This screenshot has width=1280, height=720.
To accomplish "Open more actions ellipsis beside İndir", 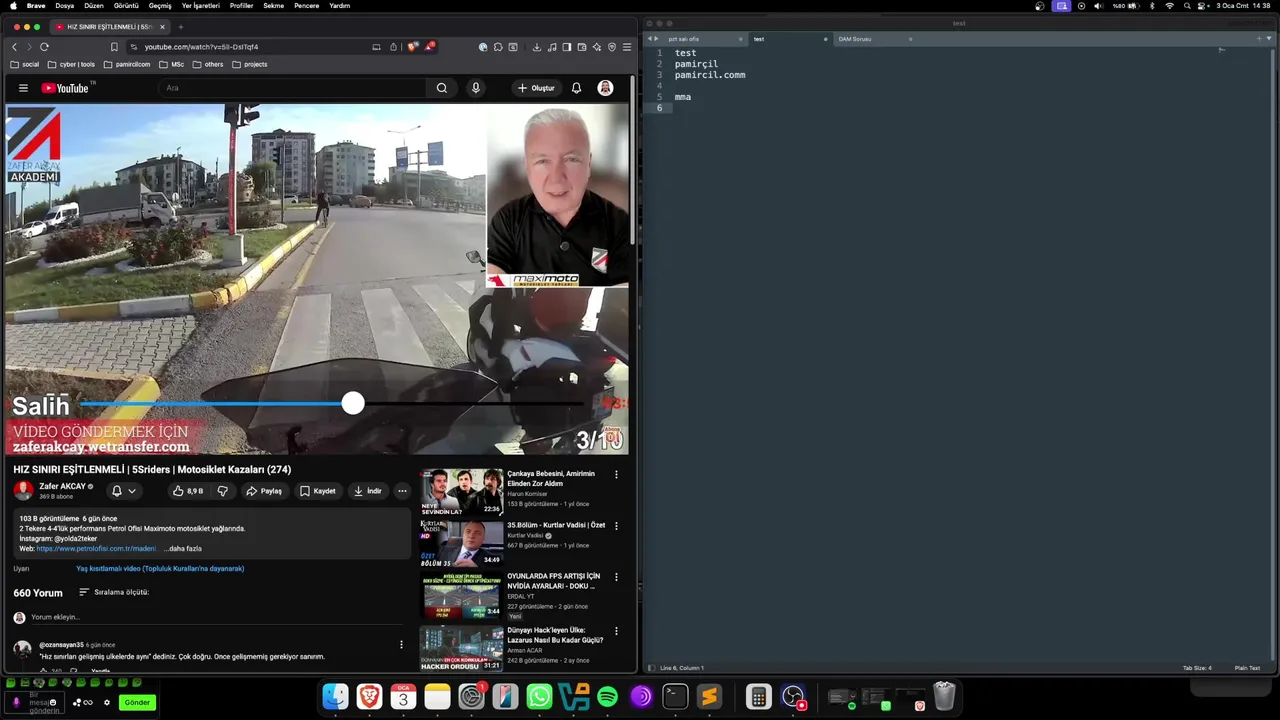I will click(x=402, y=491).
